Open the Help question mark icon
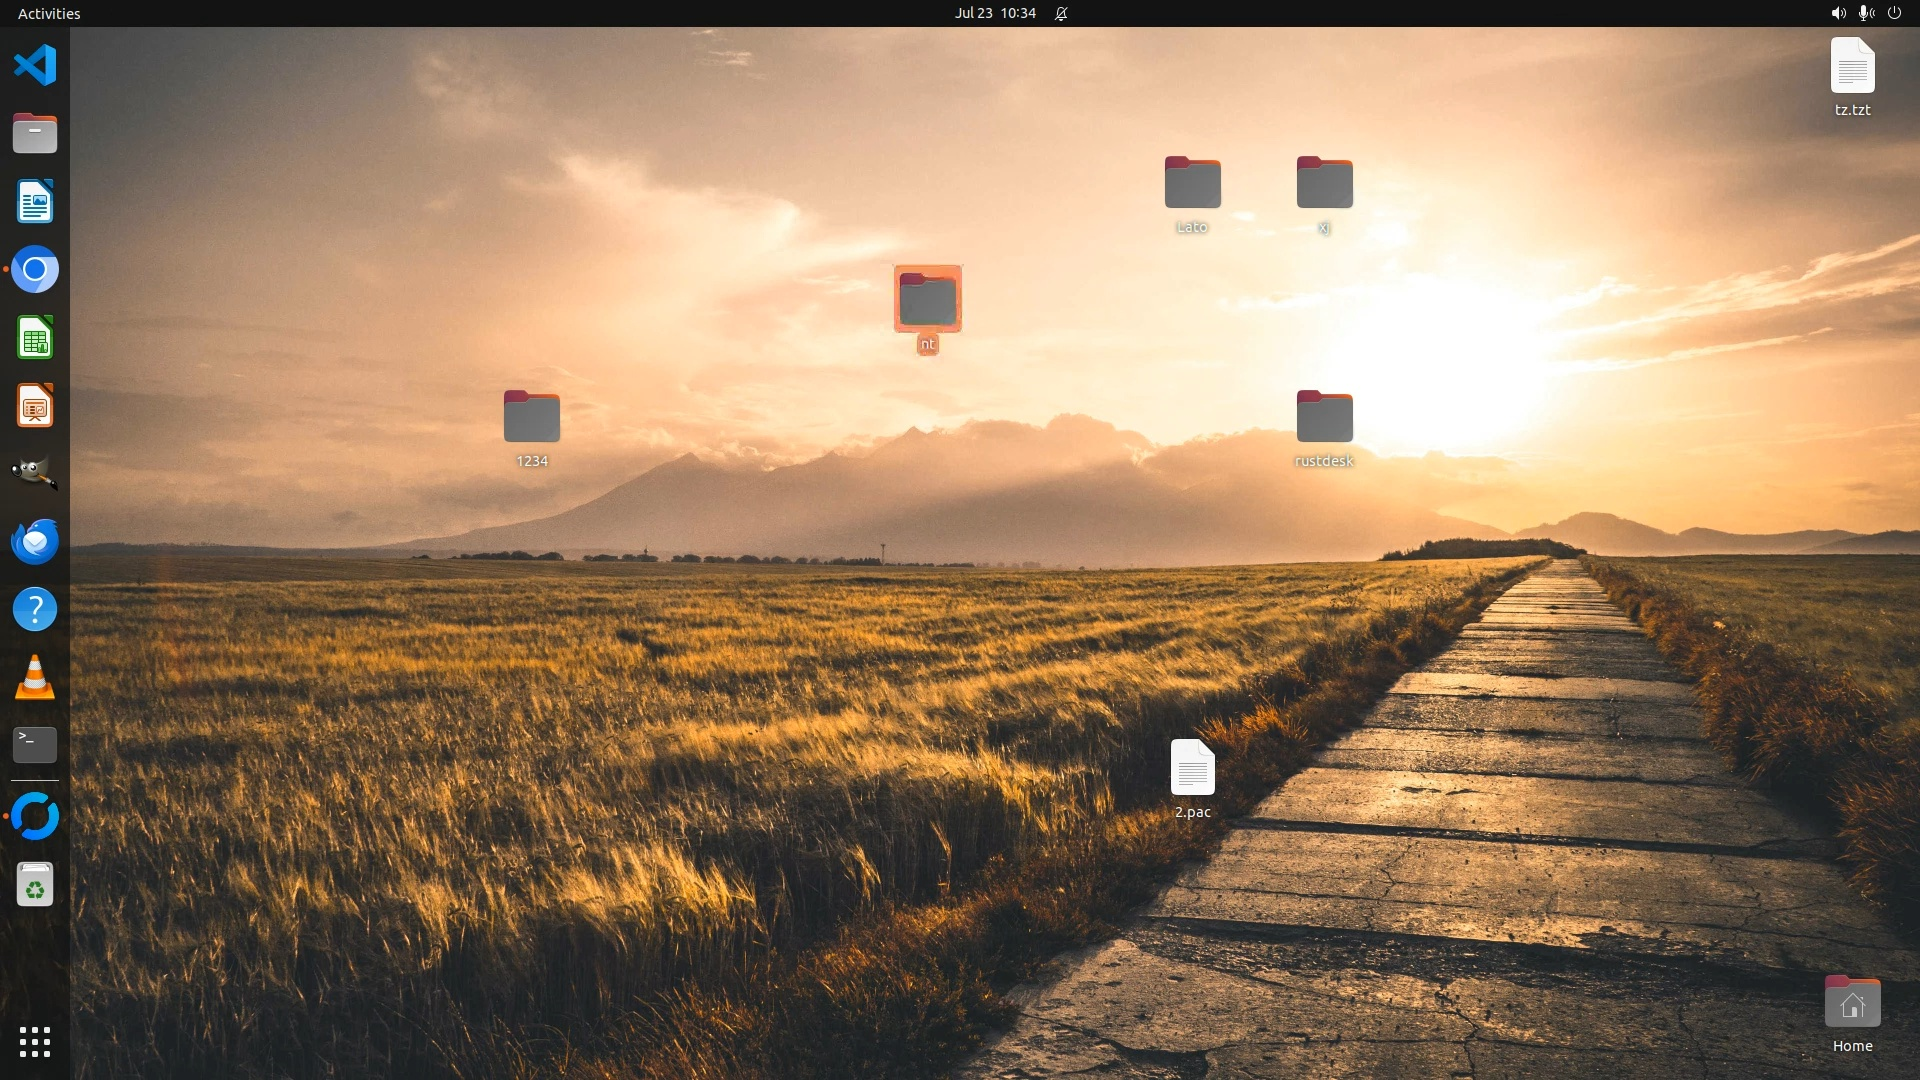 coord(35,609)
